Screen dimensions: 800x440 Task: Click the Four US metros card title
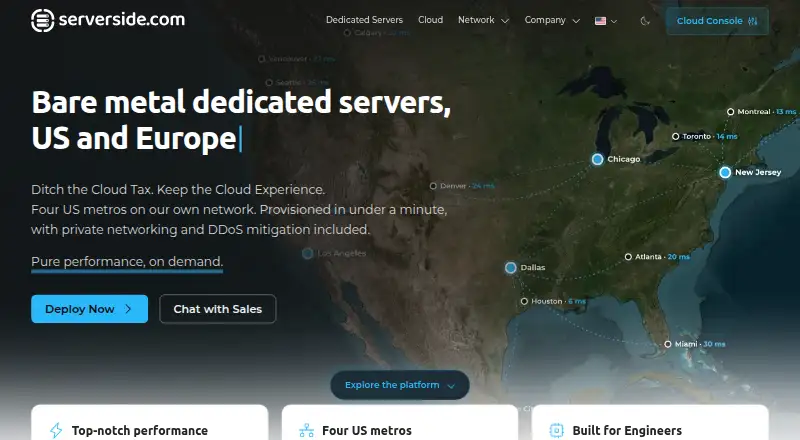tap(367, 430)
